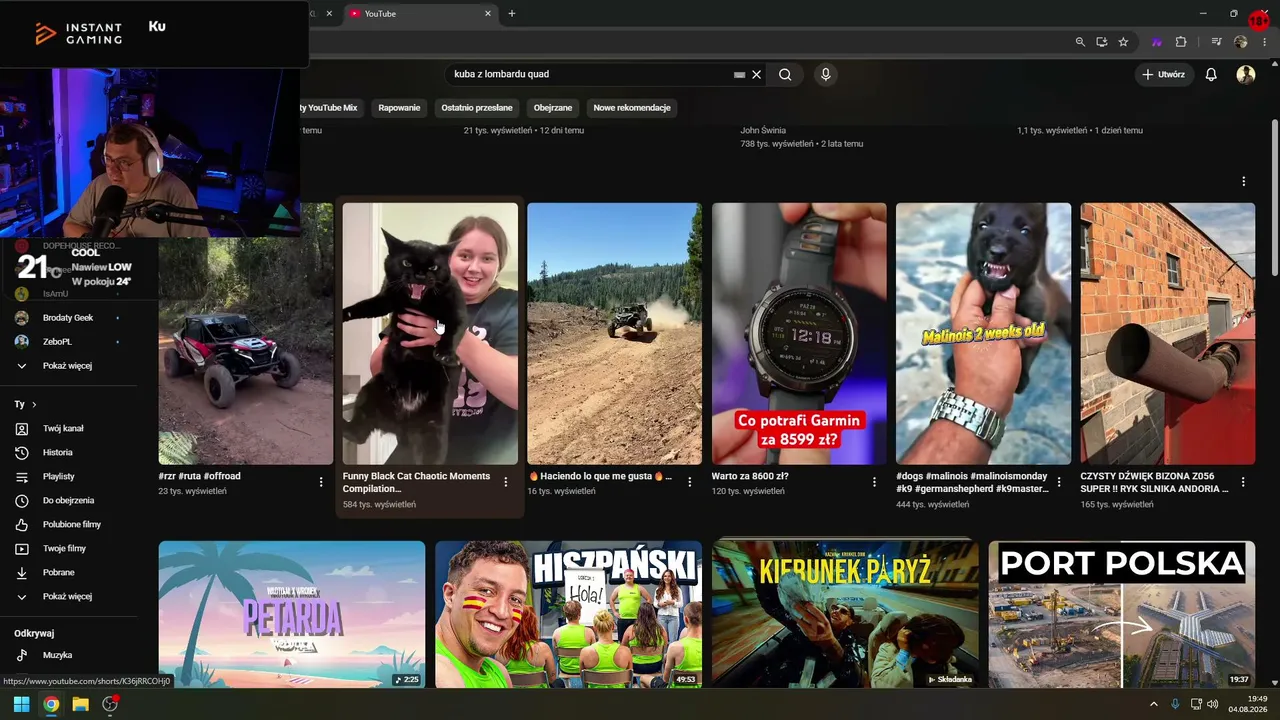
Task: Open the Chrome three-dot menu
Action: pyautogui.click(x=1263, y=42)
